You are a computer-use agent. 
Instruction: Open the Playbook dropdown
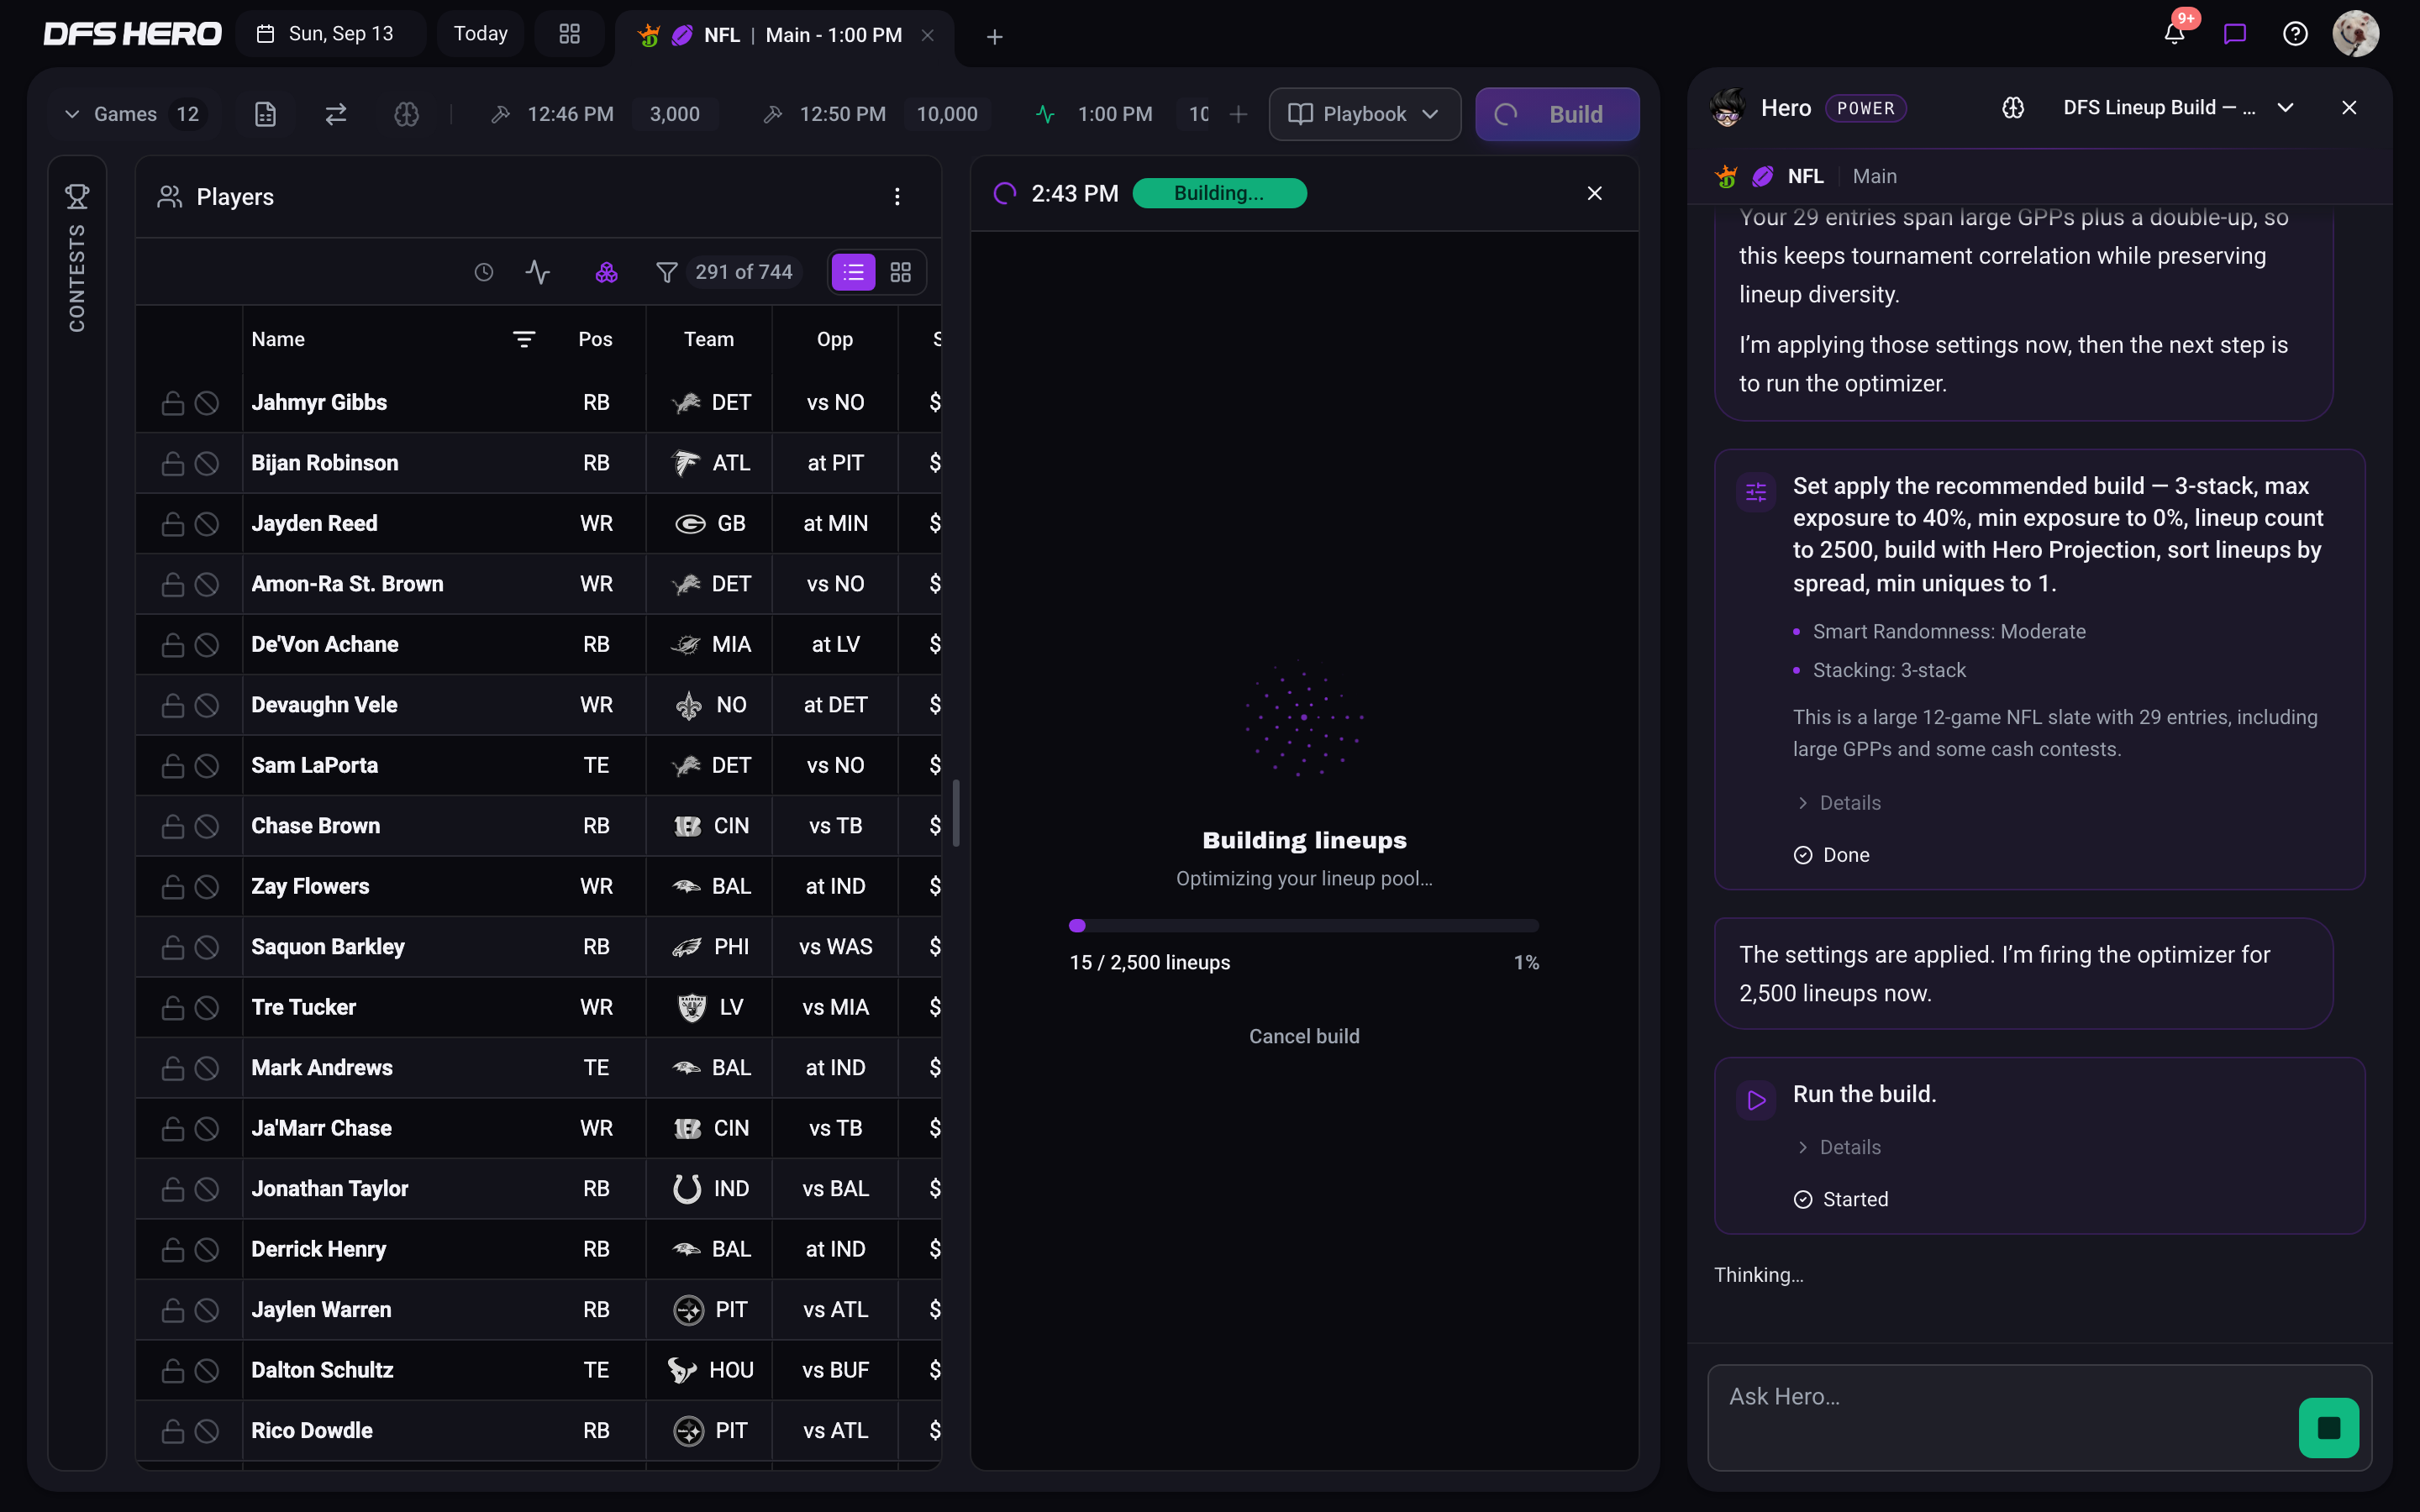pyautogui.click(x=1364, y=114)
